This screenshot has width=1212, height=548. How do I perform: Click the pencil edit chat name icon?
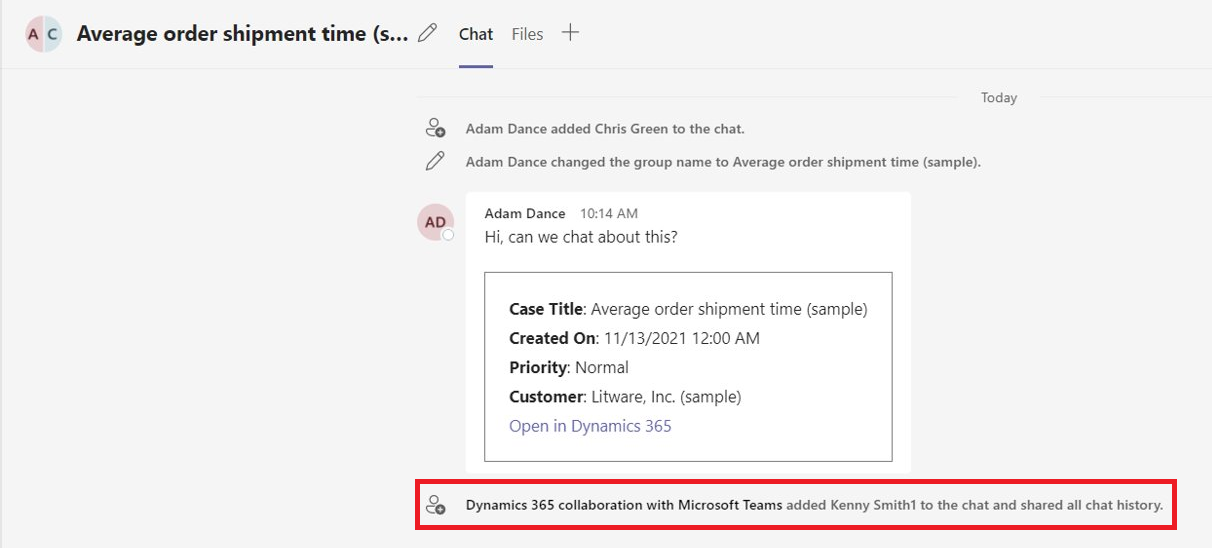[x=427, y=33]
